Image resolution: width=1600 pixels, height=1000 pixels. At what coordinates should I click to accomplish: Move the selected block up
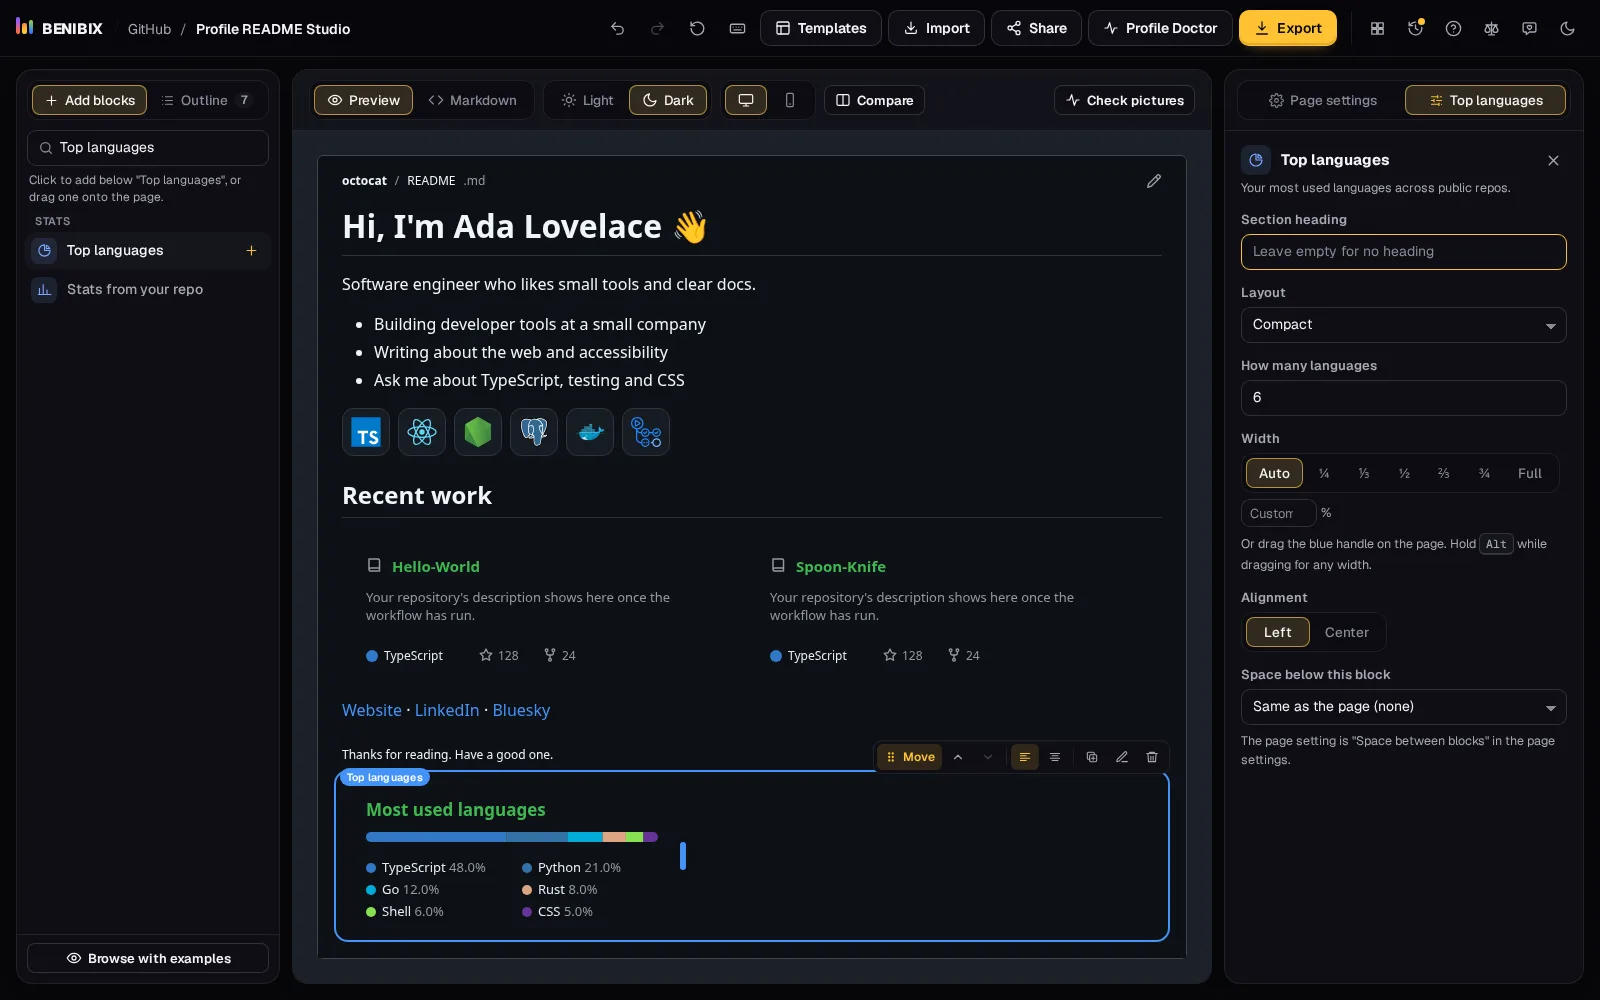pyautogui.click(x=958, y=757)
